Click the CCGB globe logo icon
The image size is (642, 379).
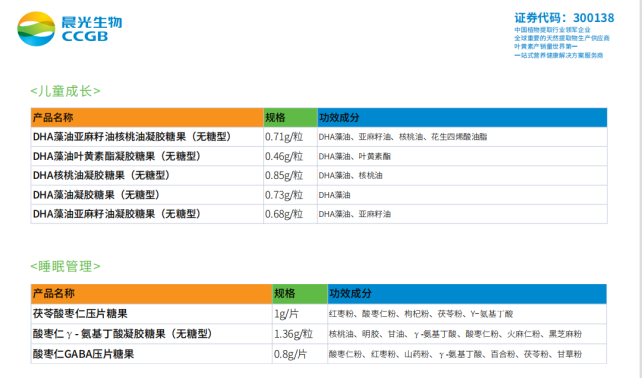click(36, 29)
